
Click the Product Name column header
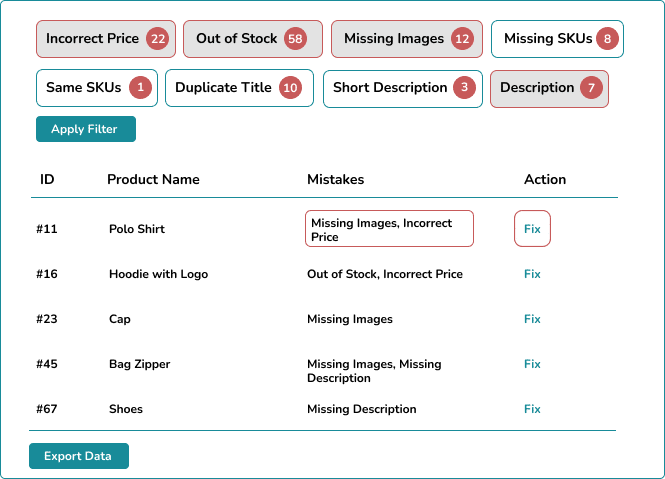tap(153, 179)
